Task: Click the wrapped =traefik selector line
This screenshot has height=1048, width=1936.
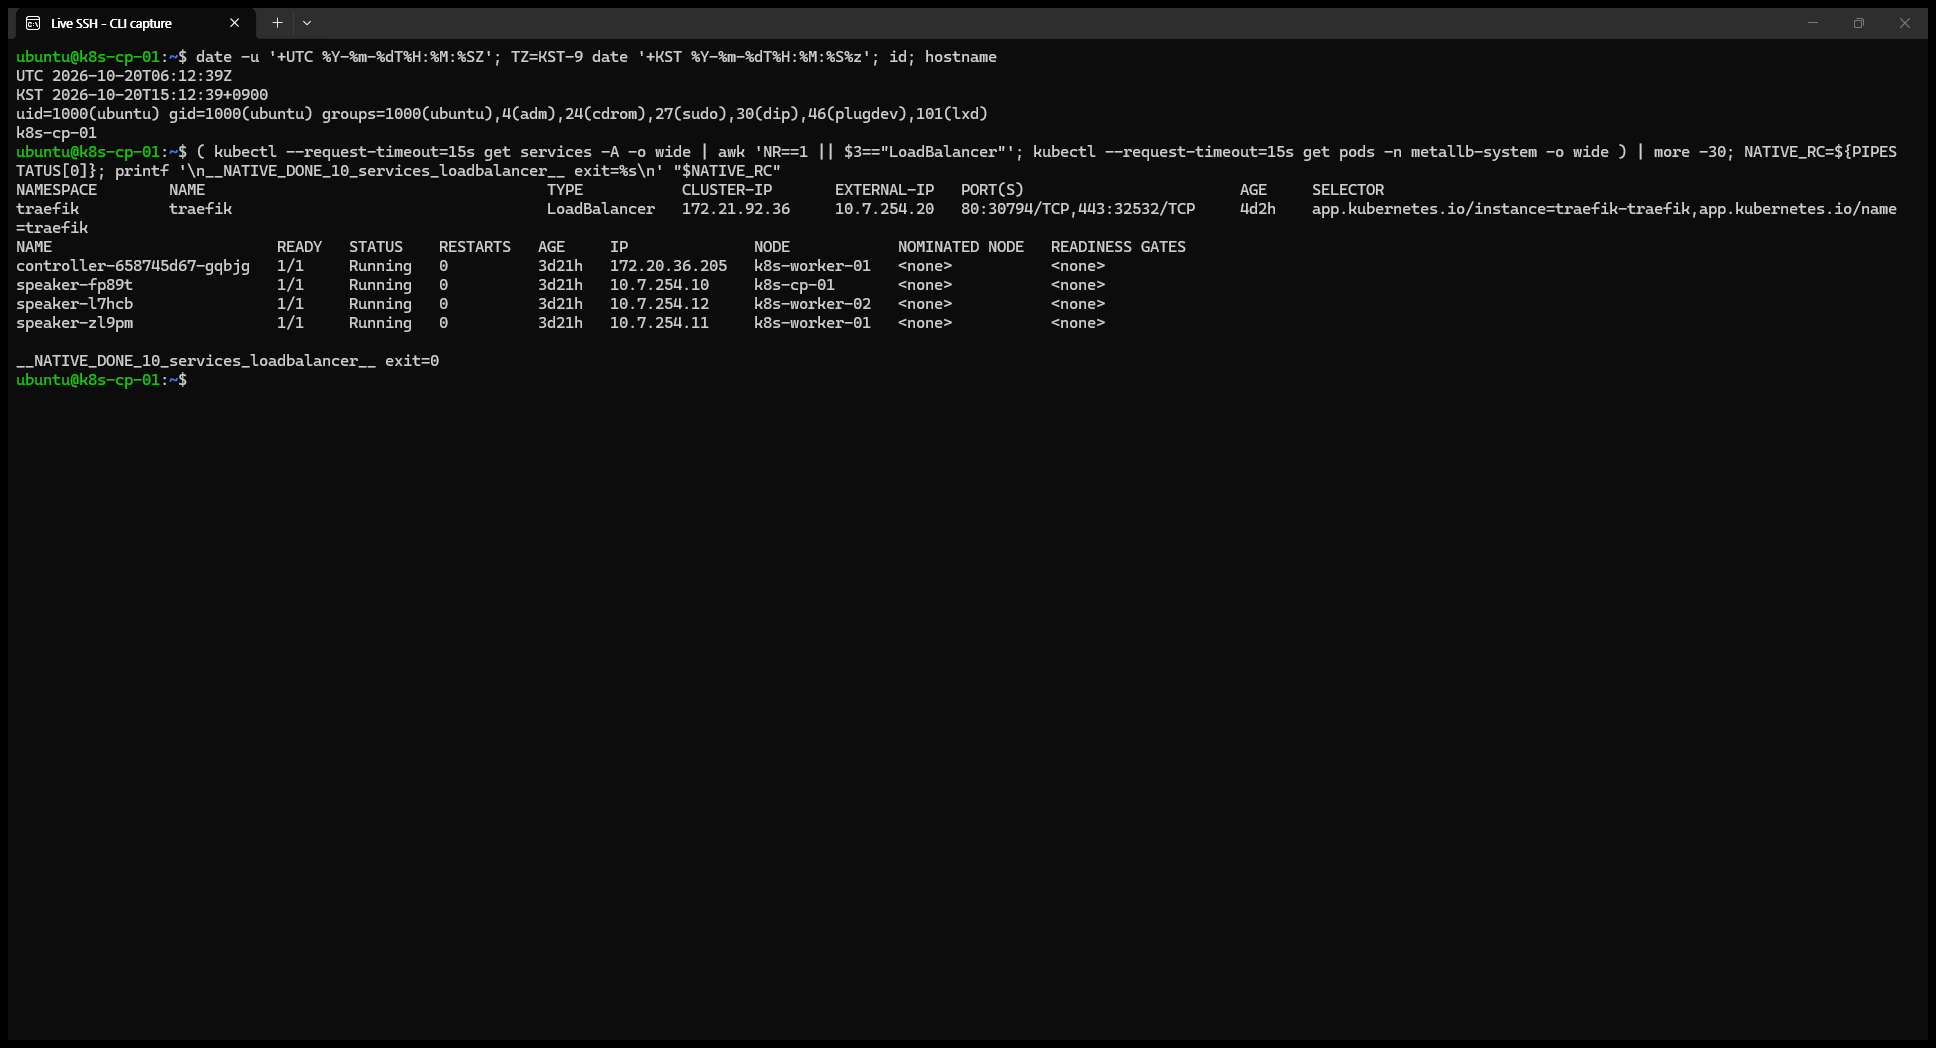Action: click(52, 228)
